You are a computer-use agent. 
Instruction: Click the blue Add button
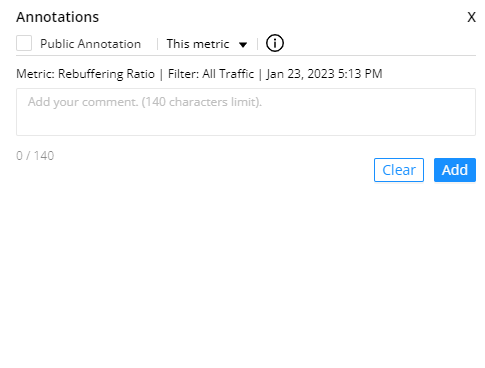click(x=455, y=170)
